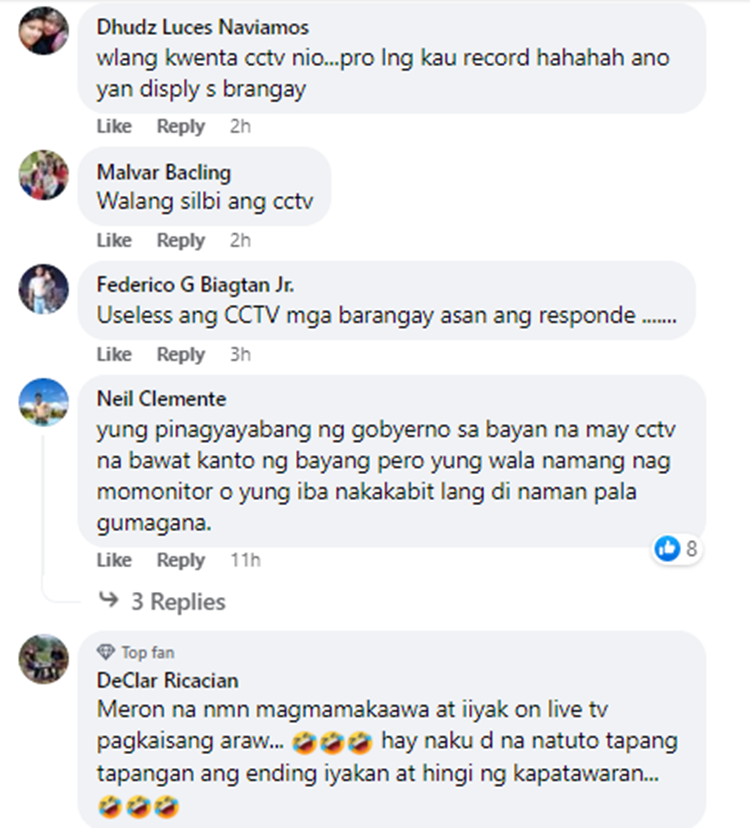Screen dimensions: 750x828
Task: View the thumbs-up reactions on Neil's comment
Action: [x=676, y=549]
